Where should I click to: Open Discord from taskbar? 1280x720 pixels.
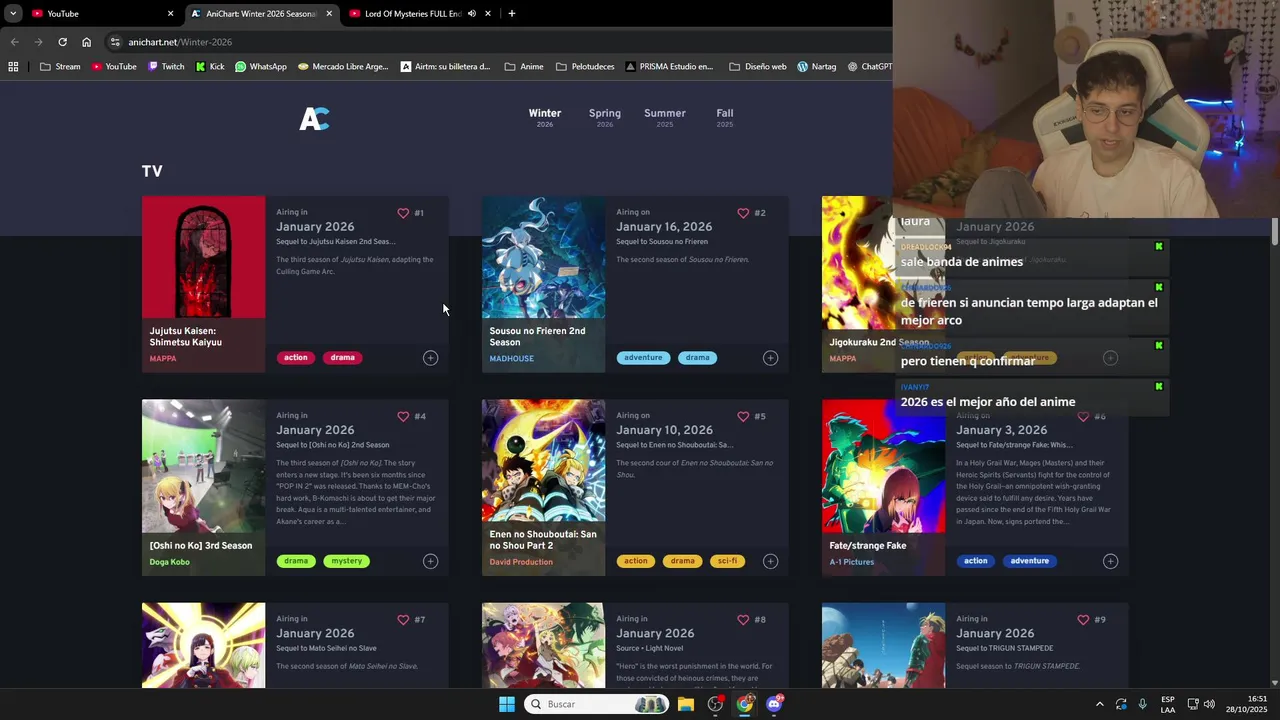774,704
